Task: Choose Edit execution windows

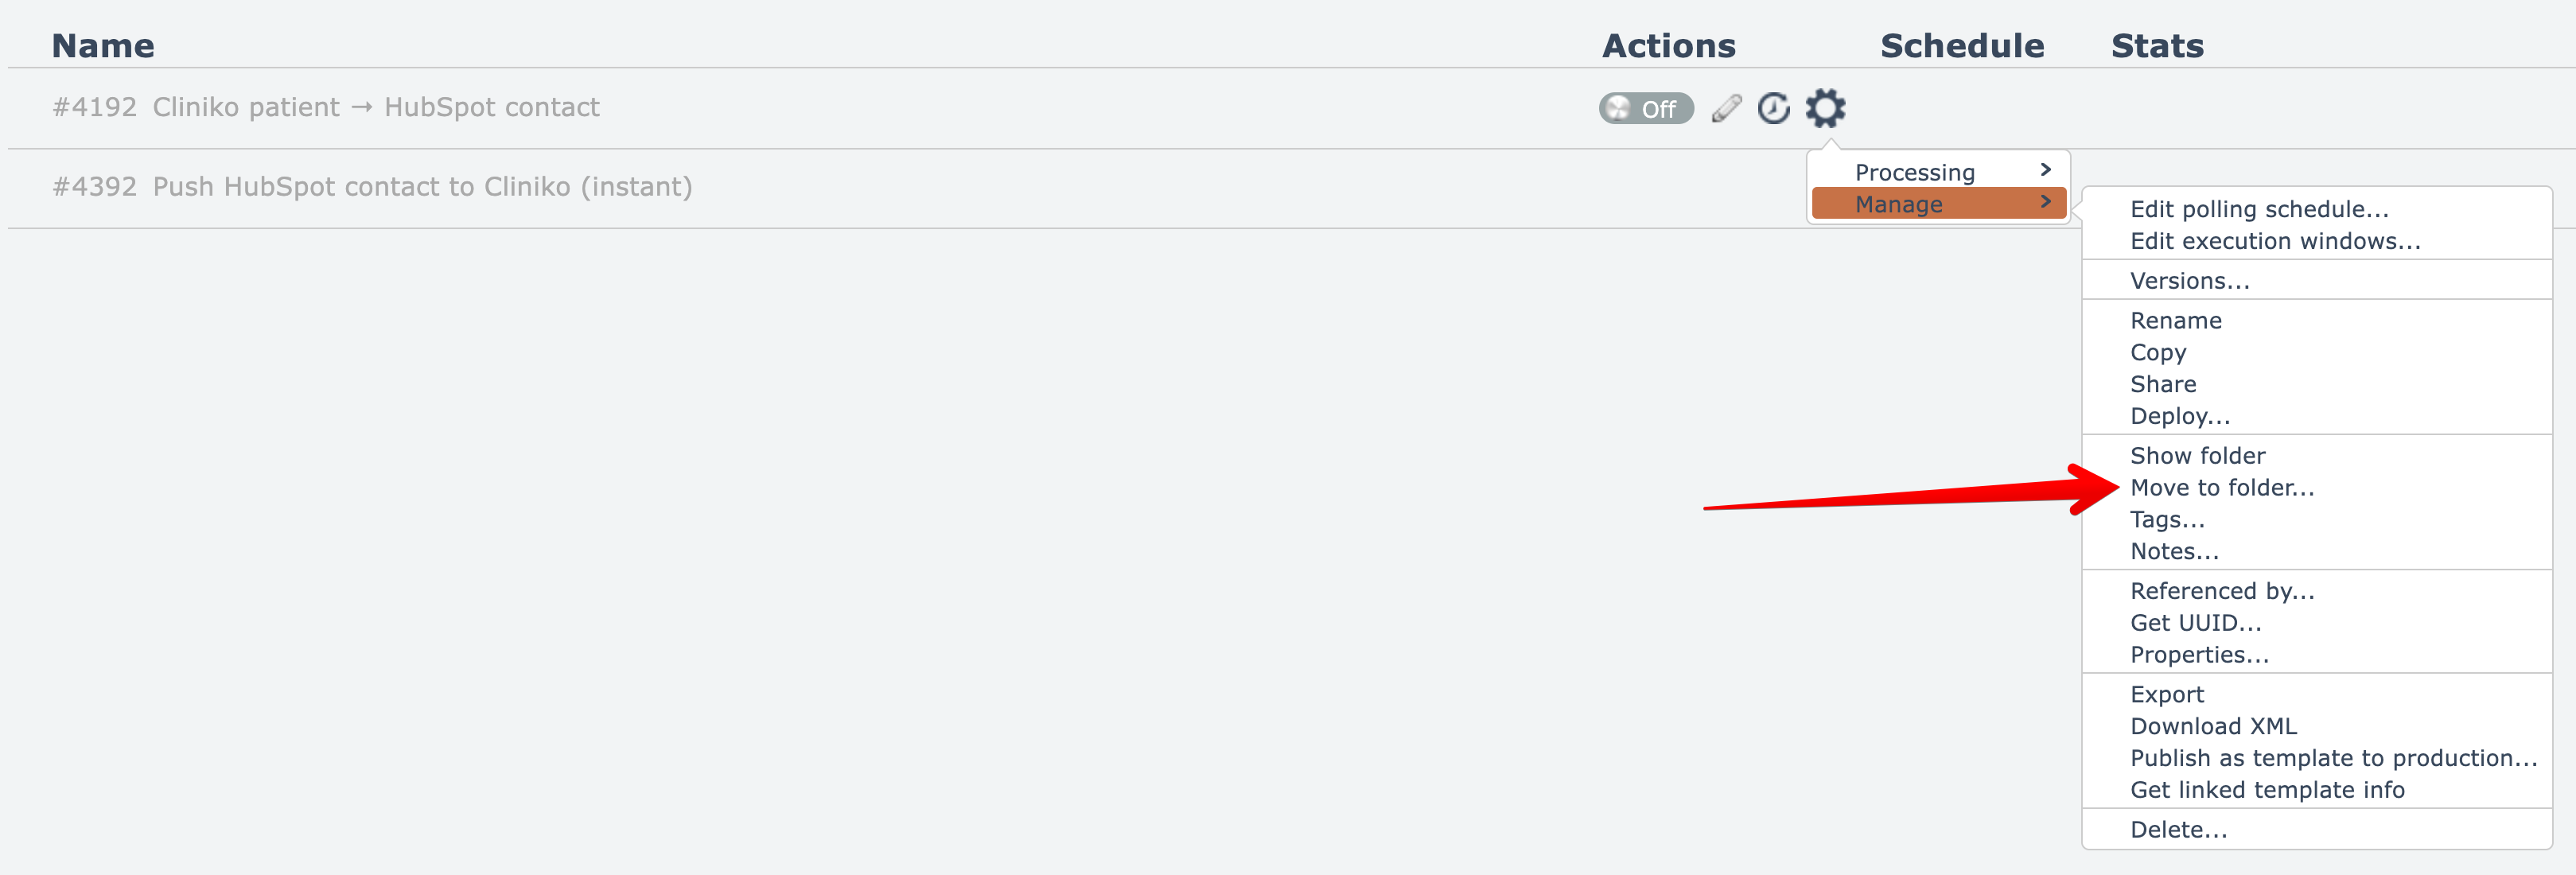Action: [2274, 241]
